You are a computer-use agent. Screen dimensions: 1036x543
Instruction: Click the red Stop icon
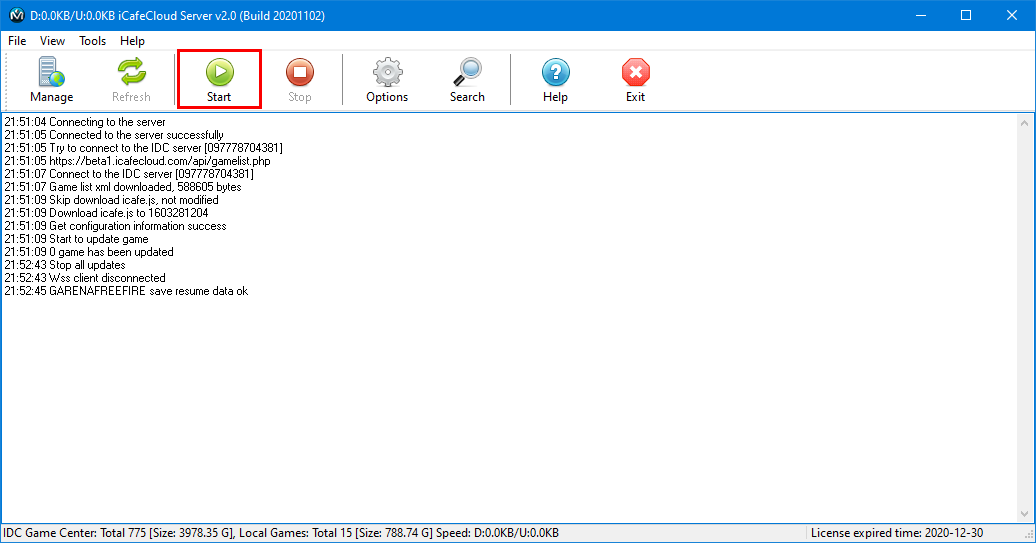coord(300,79)
